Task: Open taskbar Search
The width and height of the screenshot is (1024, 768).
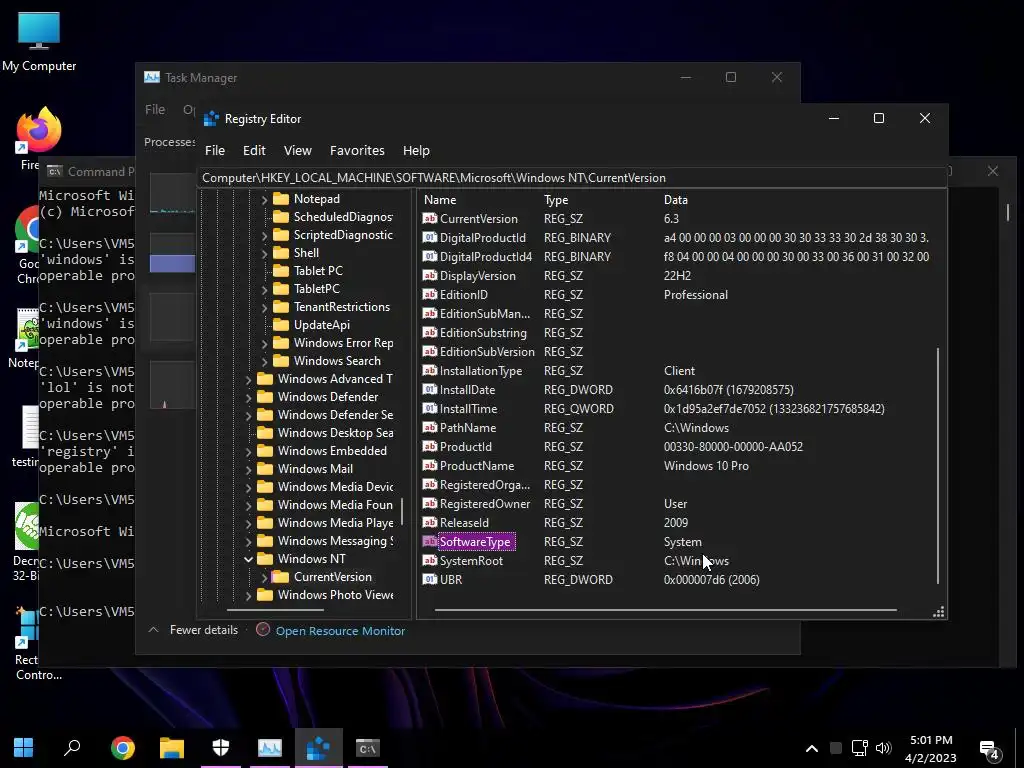Action: (72, 748)
